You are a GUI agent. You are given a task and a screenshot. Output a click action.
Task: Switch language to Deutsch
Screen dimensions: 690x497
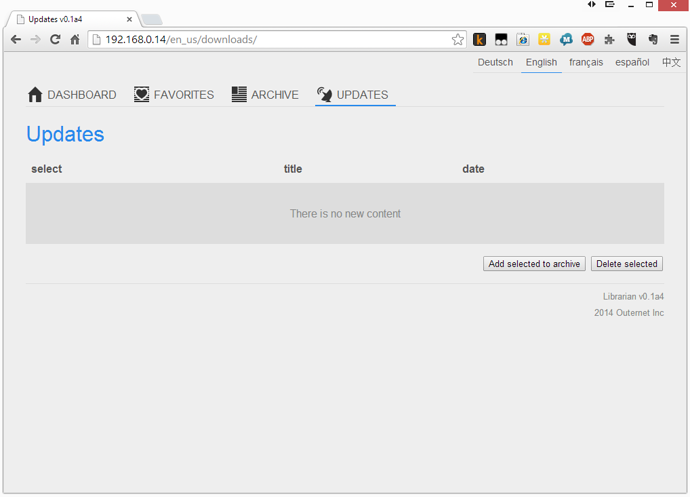[495, 62]
